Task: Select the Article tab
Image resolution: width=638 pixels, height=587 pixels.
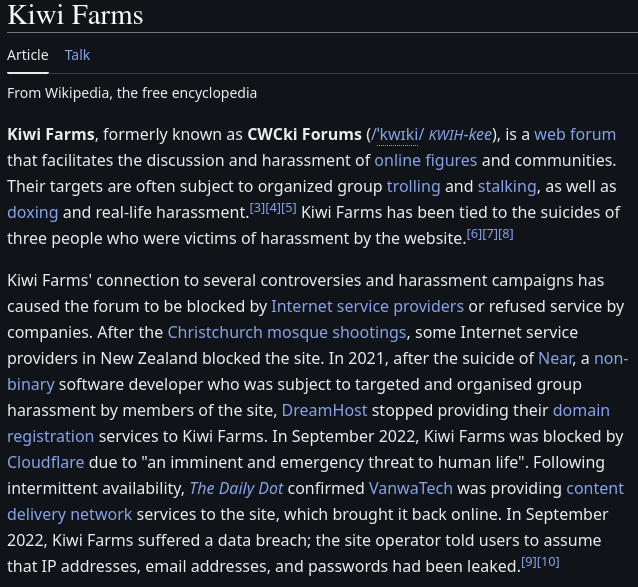Action: pos(28,55)
